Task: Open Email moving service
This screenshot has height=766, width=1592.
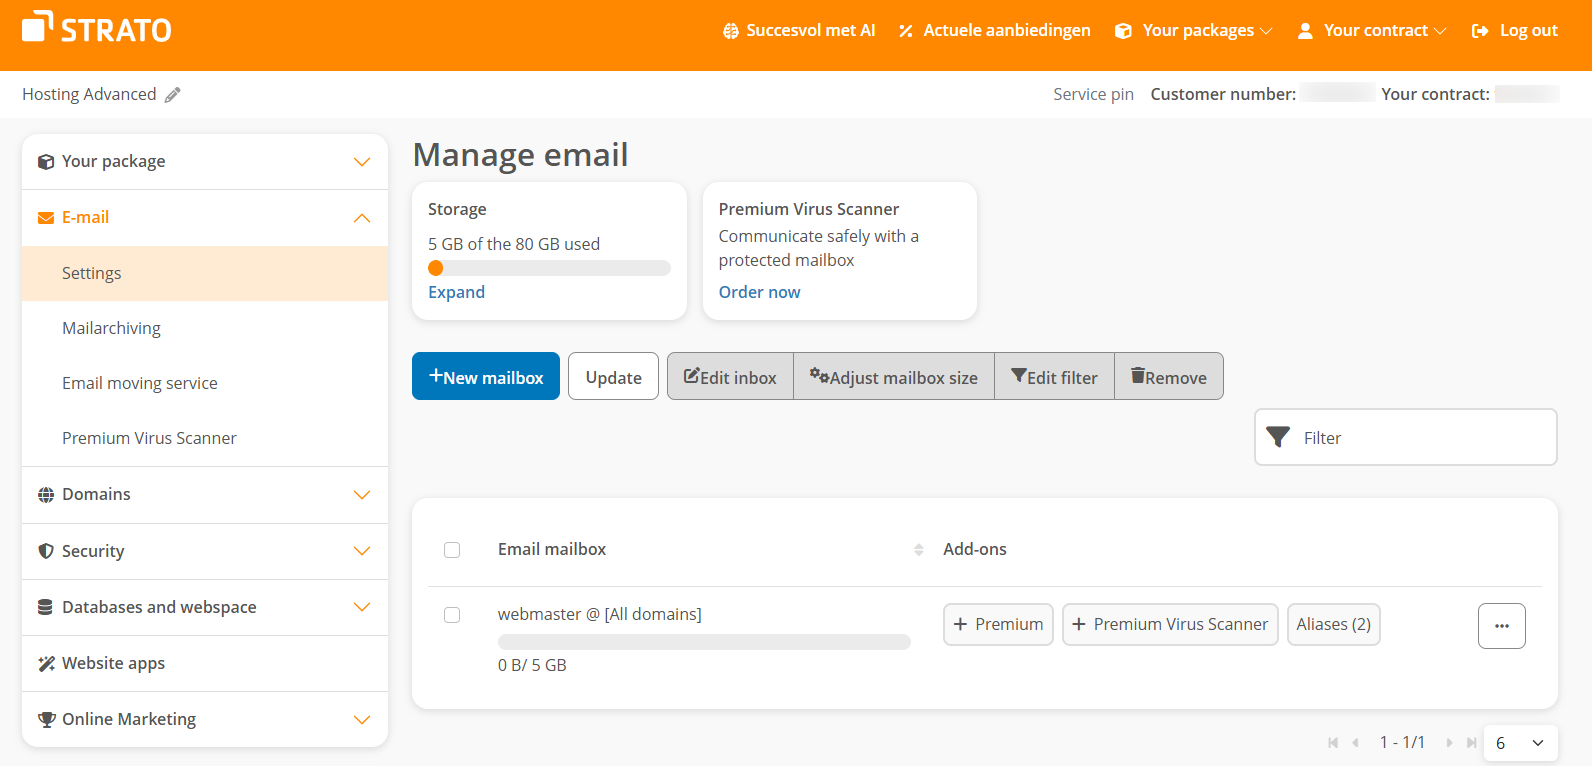Action: tap(205, 383)
